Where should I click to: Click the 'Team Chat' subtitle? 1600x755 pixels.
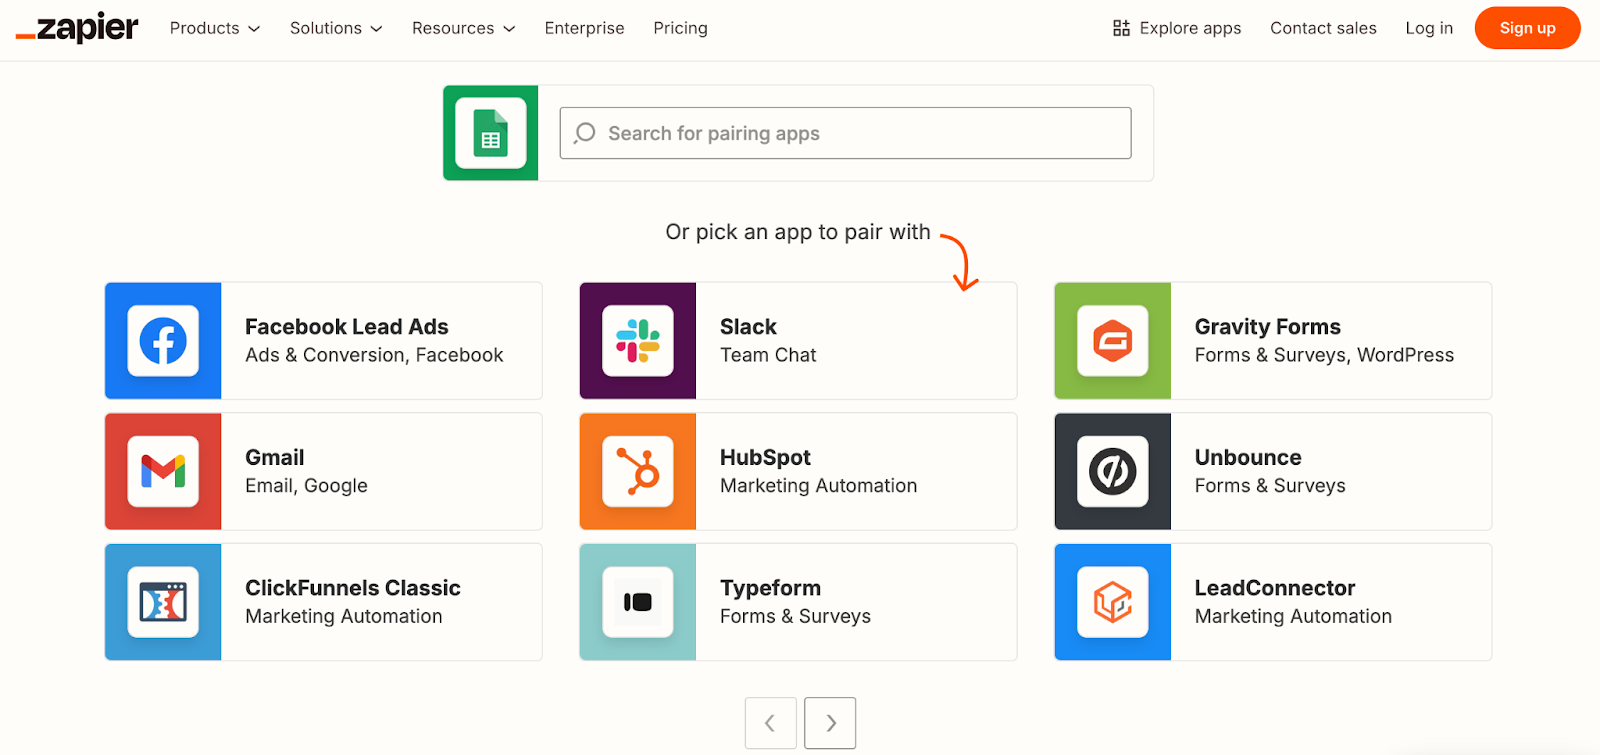(768, 355)
